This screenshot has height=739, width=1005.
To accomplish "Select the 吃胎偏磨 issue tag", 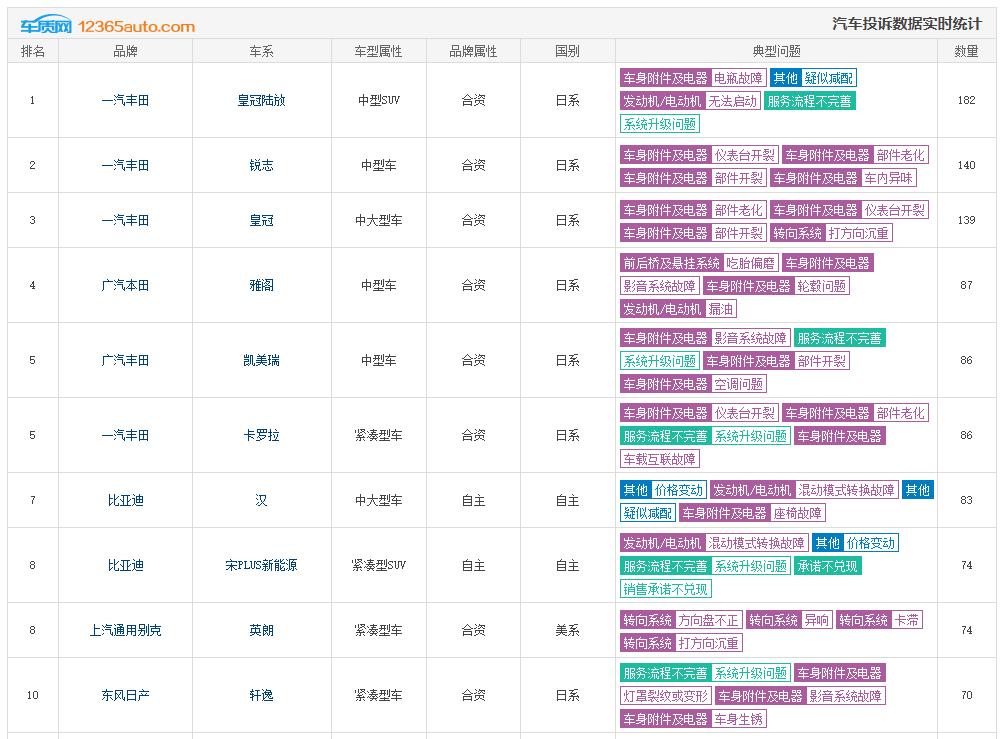I will (x=751, y=263).
